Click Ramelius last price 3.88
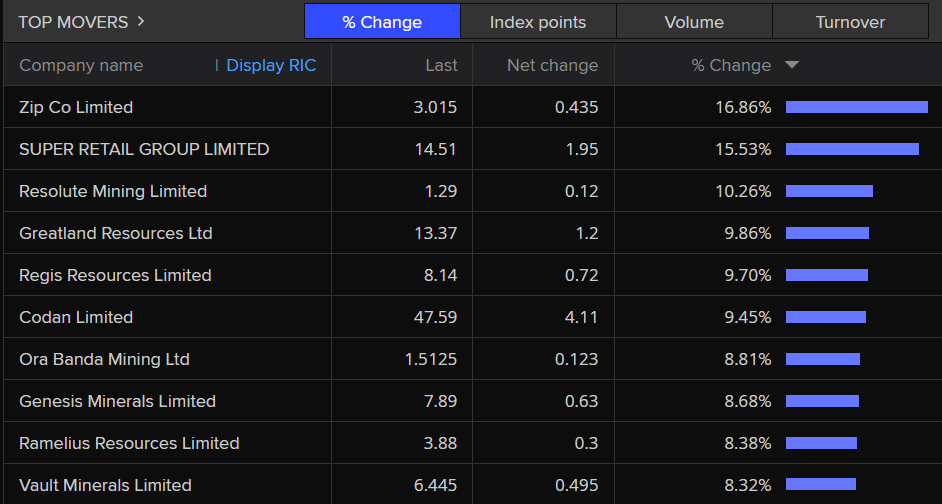This screenshot has height=504, width=942. [440, 443]
